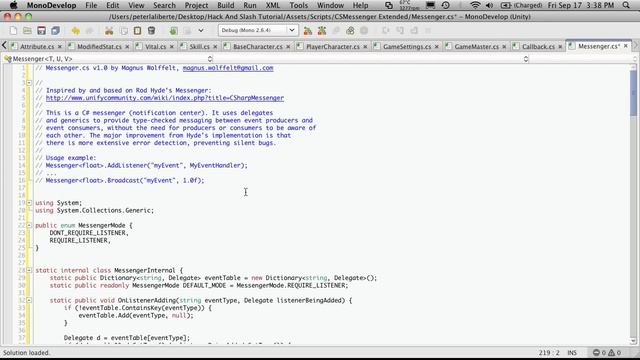Click the warning count icon in status bar
This screenshot has height=360, width=640.
[x=611, y=353]
